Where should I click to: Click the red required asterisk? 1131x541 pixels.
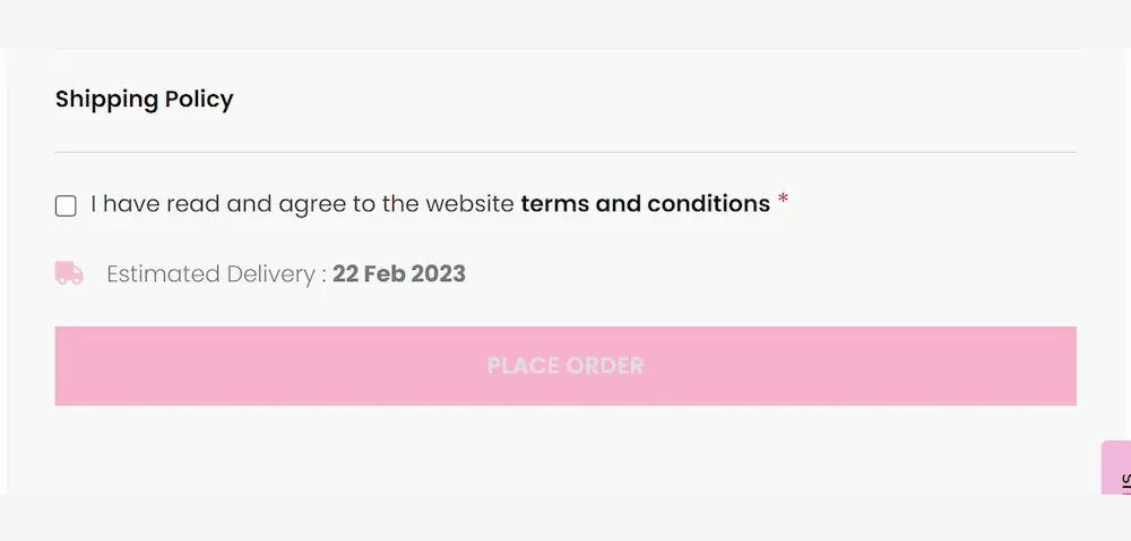tap(783, 200)
